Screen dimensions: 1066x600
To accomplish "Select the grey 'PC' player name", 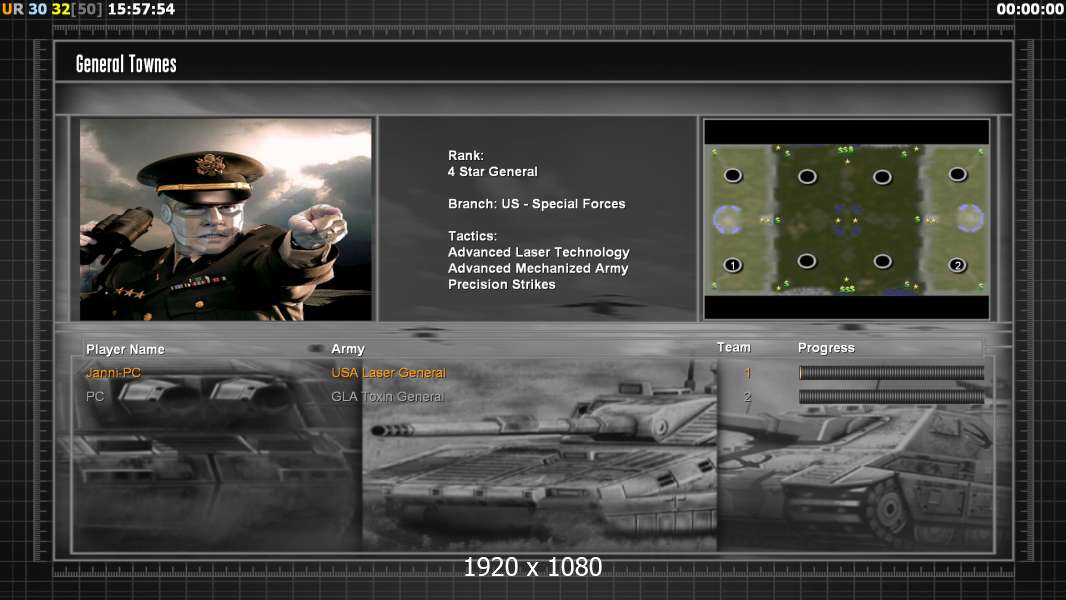I will coord(95,396).
